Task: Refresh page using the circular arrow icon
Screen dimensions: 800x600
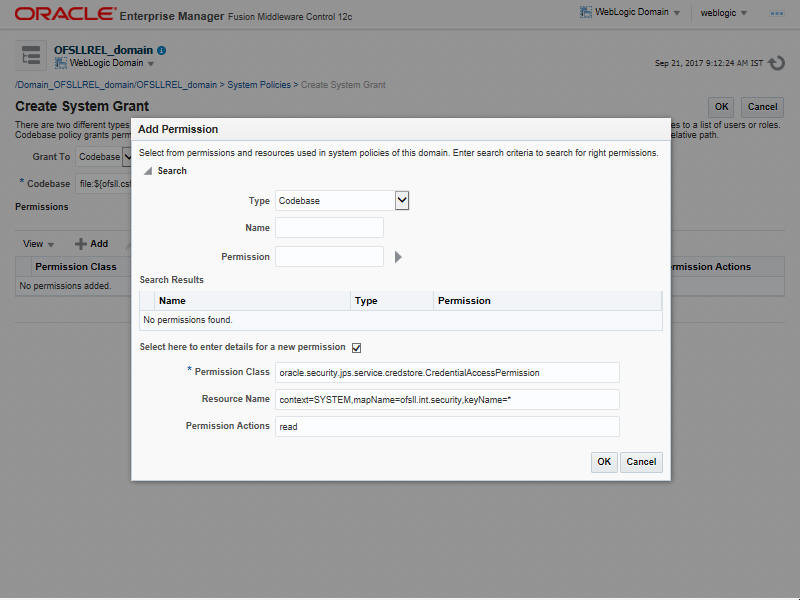Action: tap(776, 63)
